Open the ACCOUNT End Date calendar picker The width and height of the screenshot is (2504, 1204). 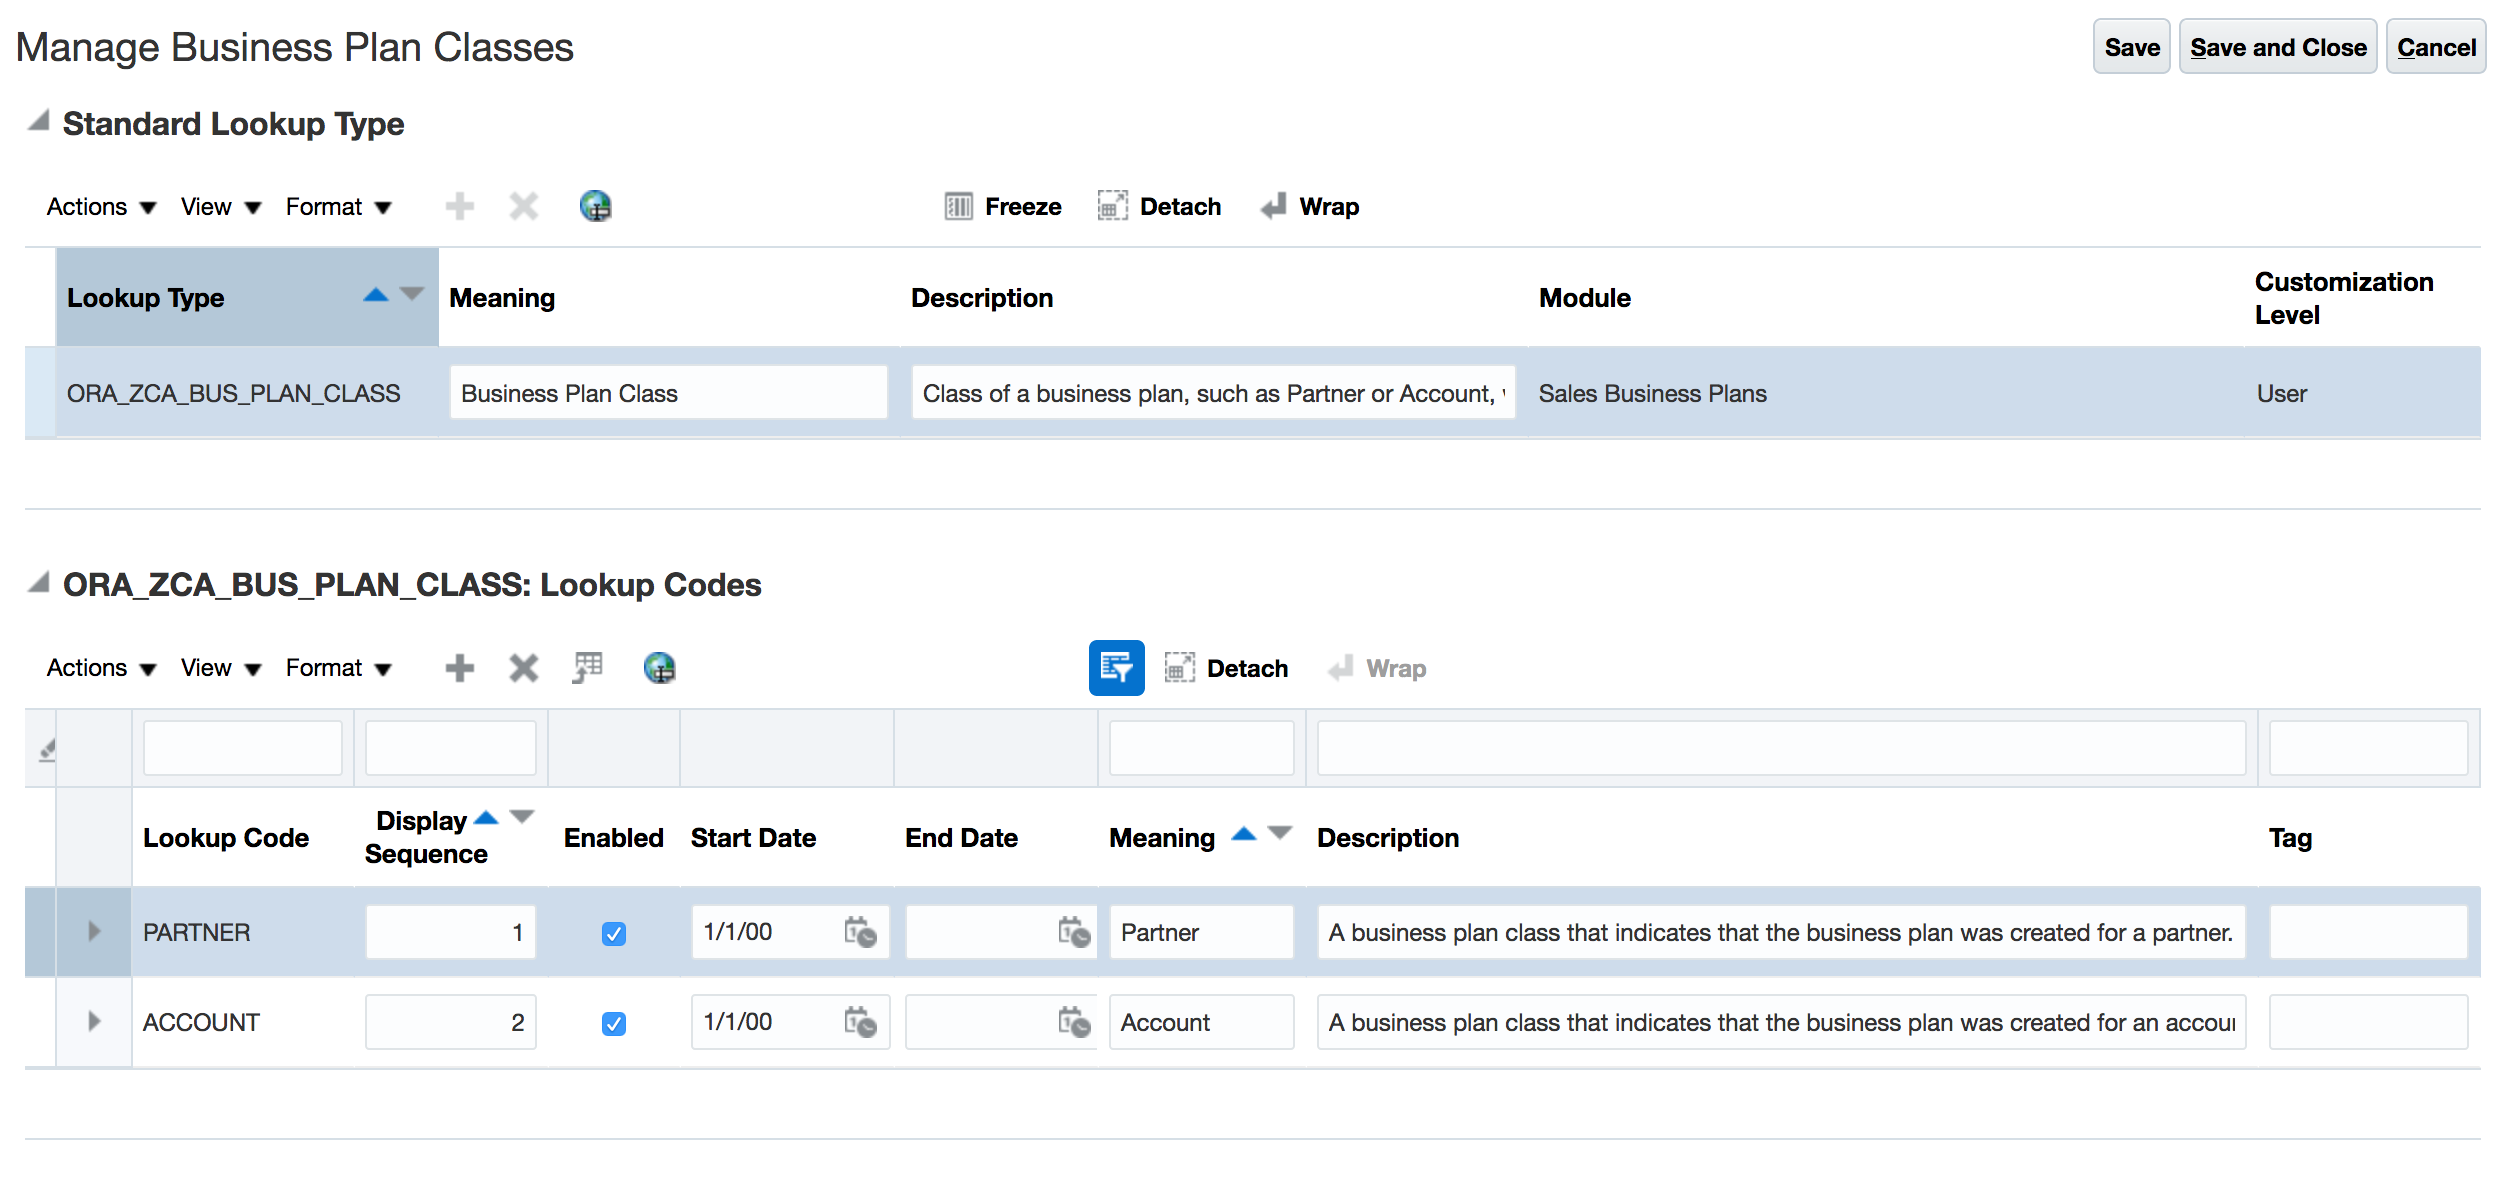[1074, 1022]
